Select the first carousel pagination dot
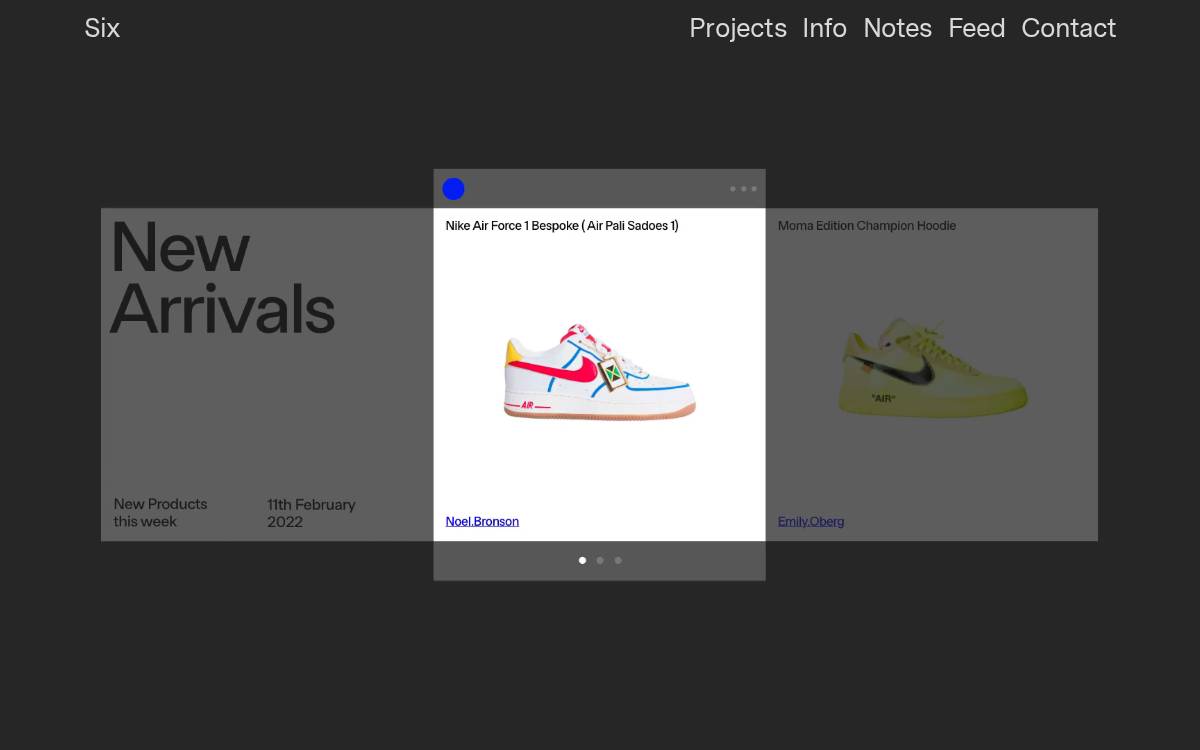The width and height of the screenshot is (1200, 750). click(582, 560)
